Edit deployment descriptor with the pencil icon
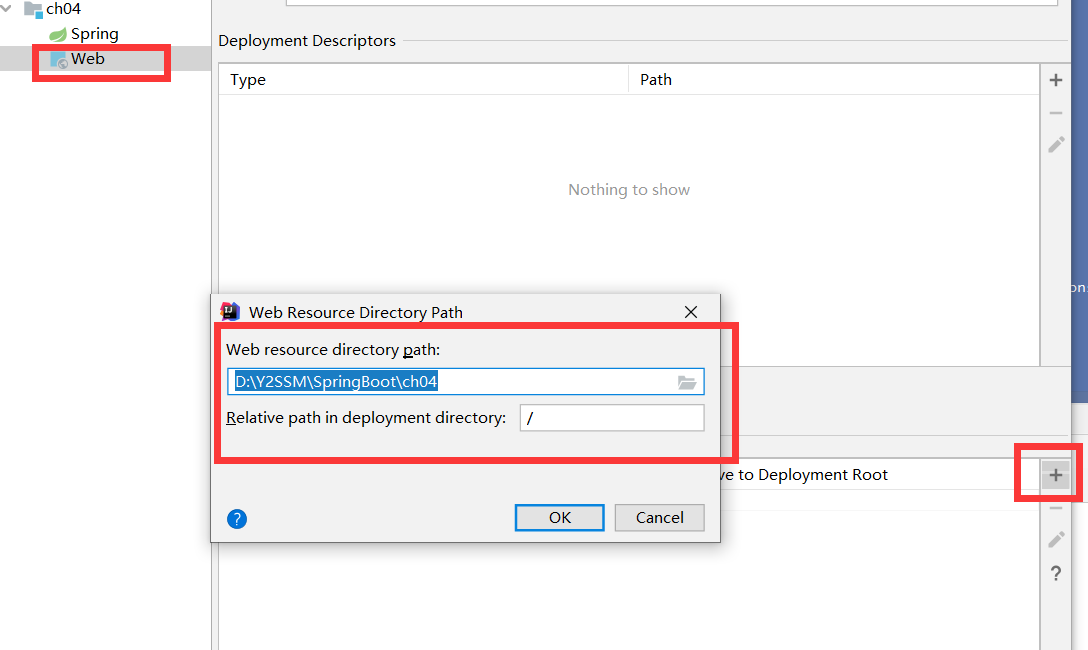 (x=1056, y=145)
